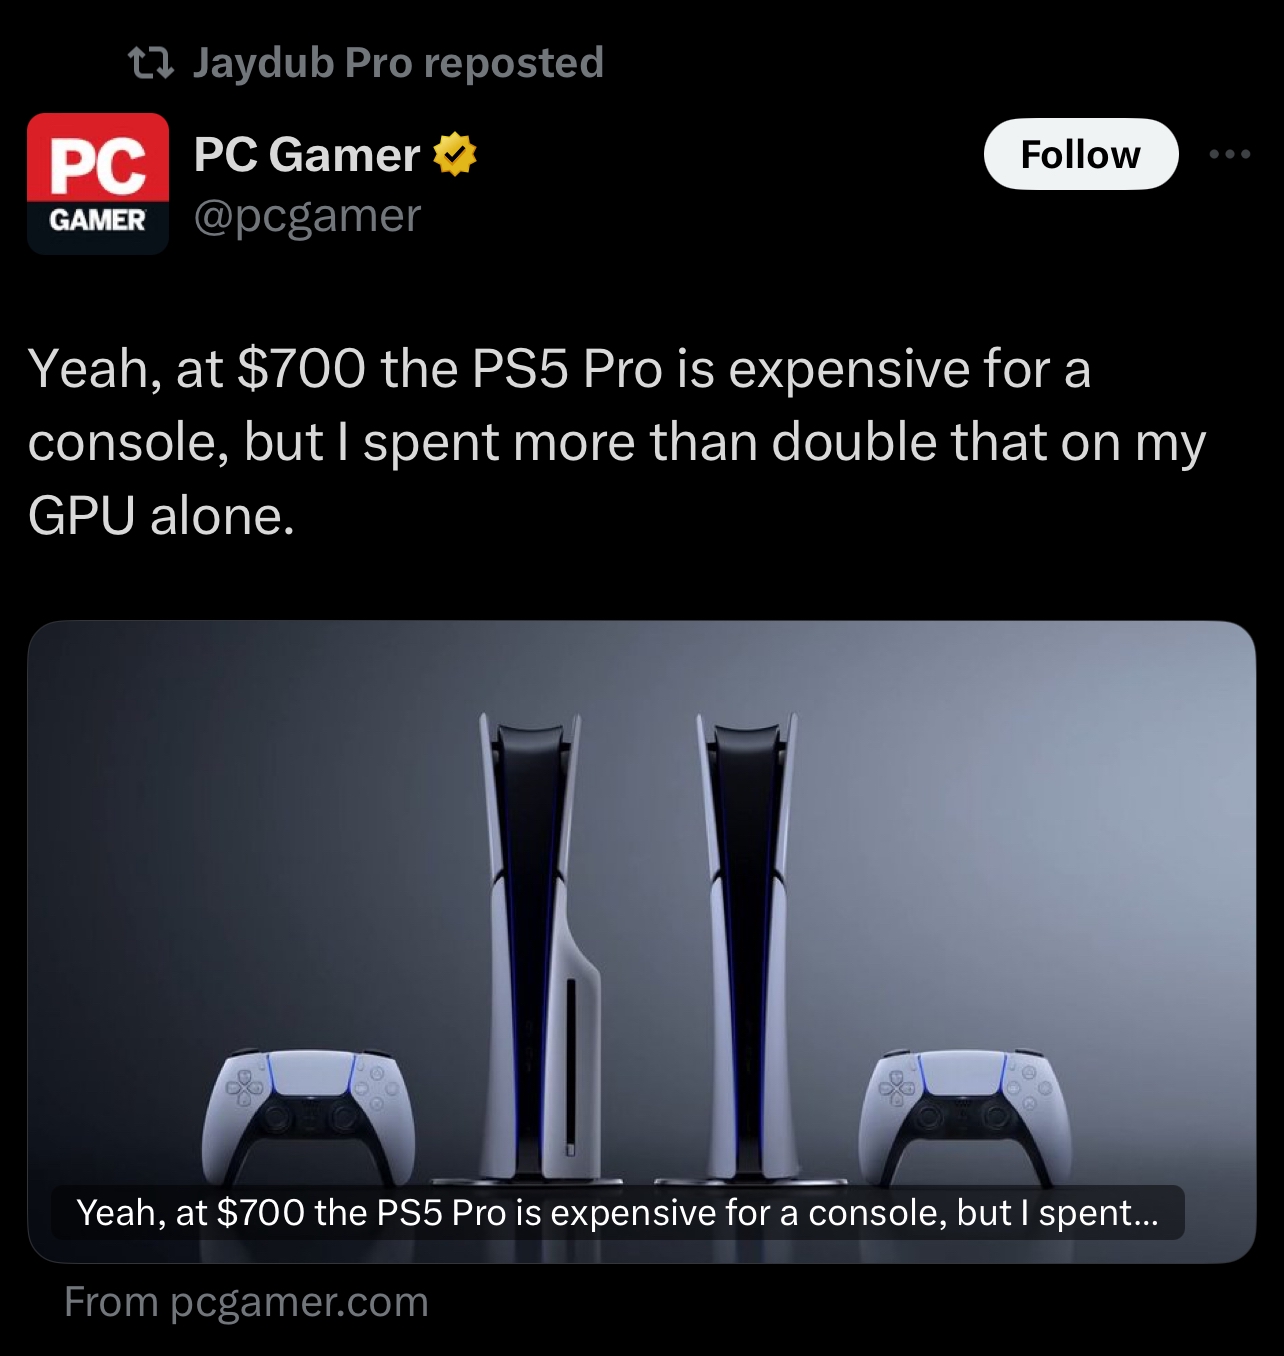Open the @pcgamer handle

click(307, 216)
